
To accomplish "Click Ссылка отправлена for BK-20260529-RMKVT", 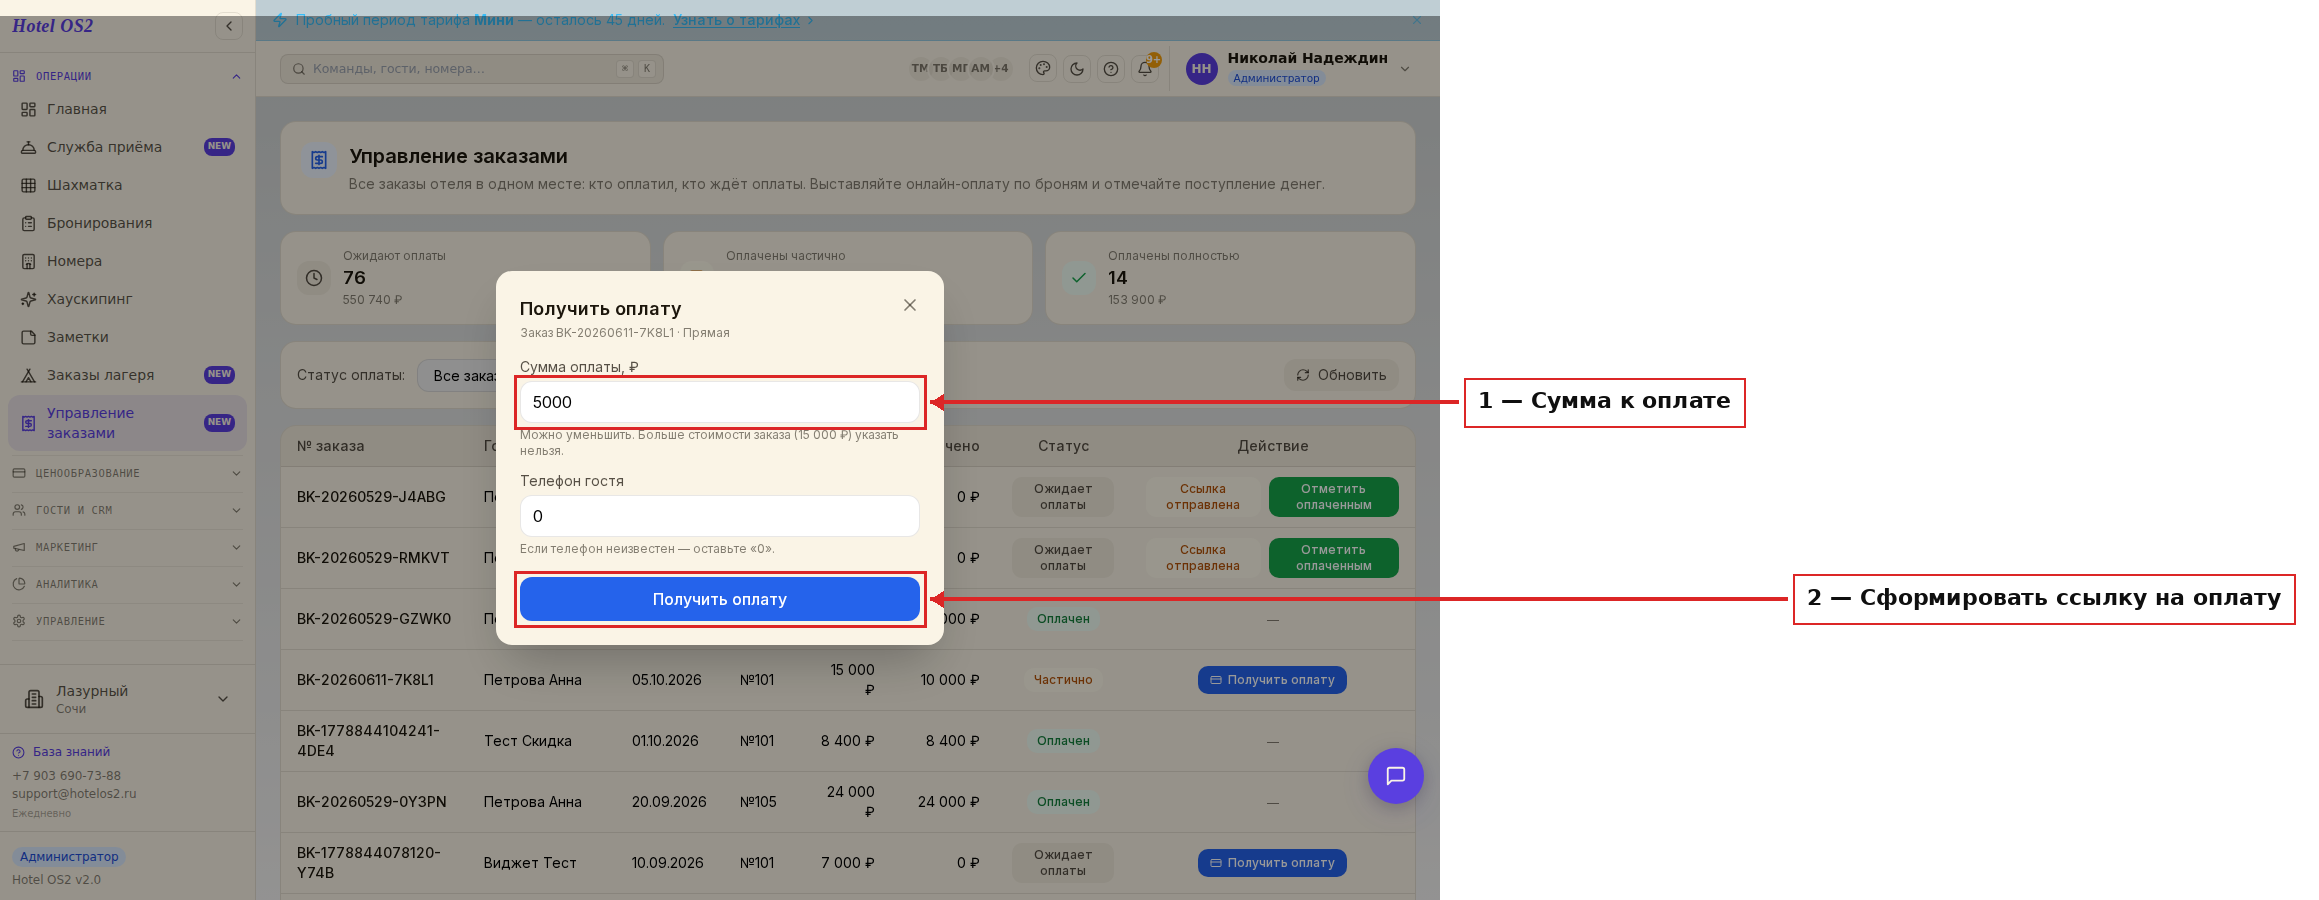I will pyautogui.click(x=1203, y=558).
